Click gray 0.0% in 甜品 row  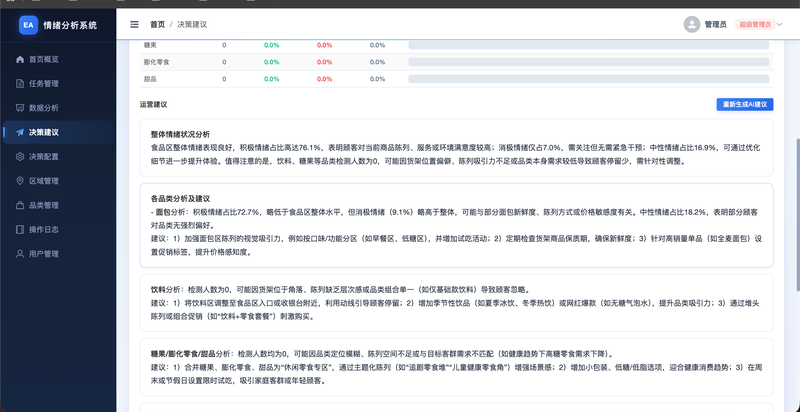click(378, 79)
